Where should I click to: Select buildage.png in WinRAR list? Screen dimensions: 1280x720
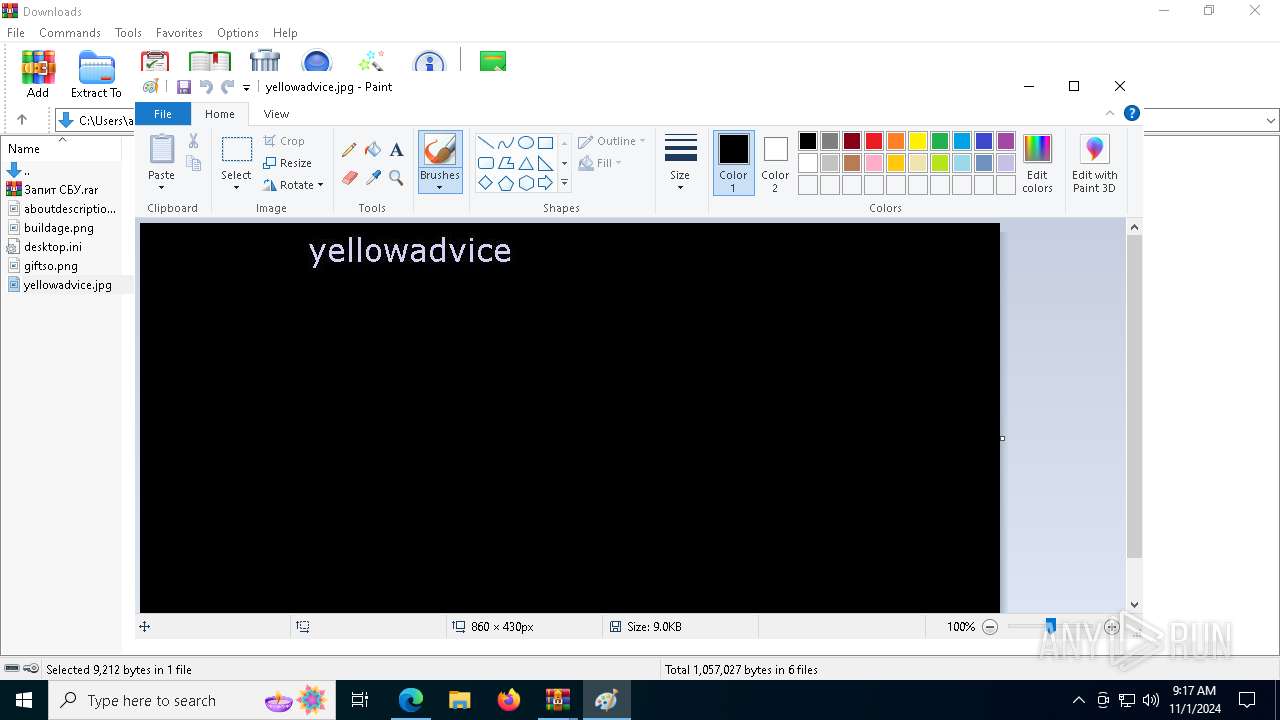click(x=59, y=228)
